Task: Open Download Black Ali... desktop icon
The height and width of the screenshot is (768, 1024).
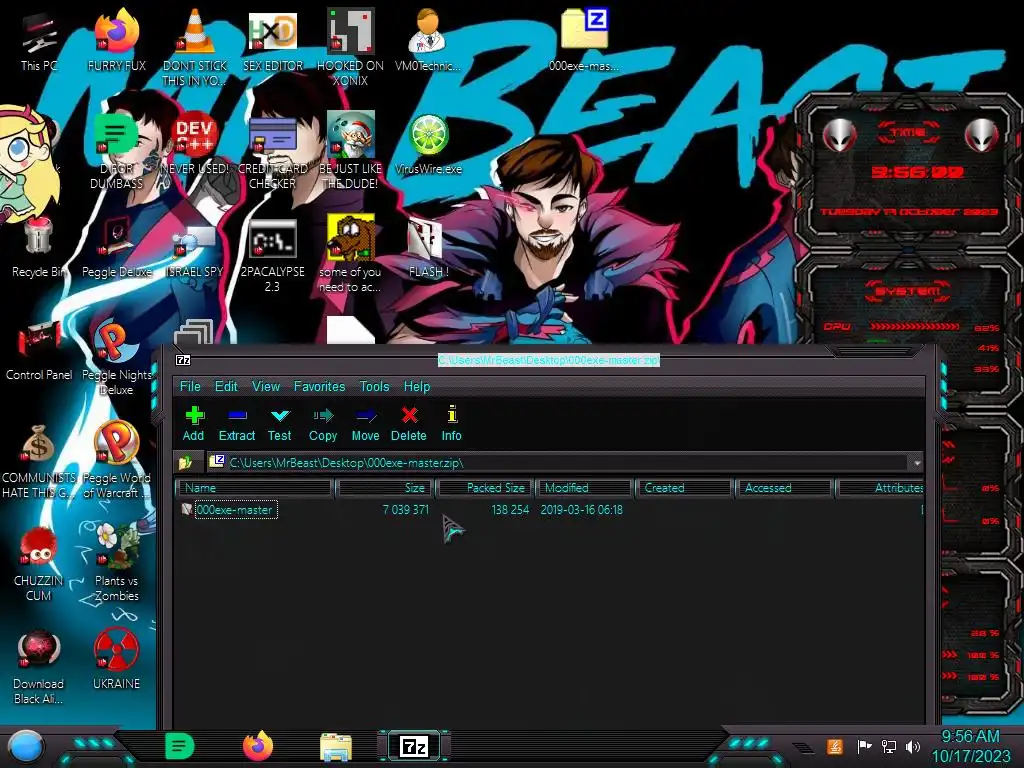Action: pyautogui.click(x=39, y=667)
